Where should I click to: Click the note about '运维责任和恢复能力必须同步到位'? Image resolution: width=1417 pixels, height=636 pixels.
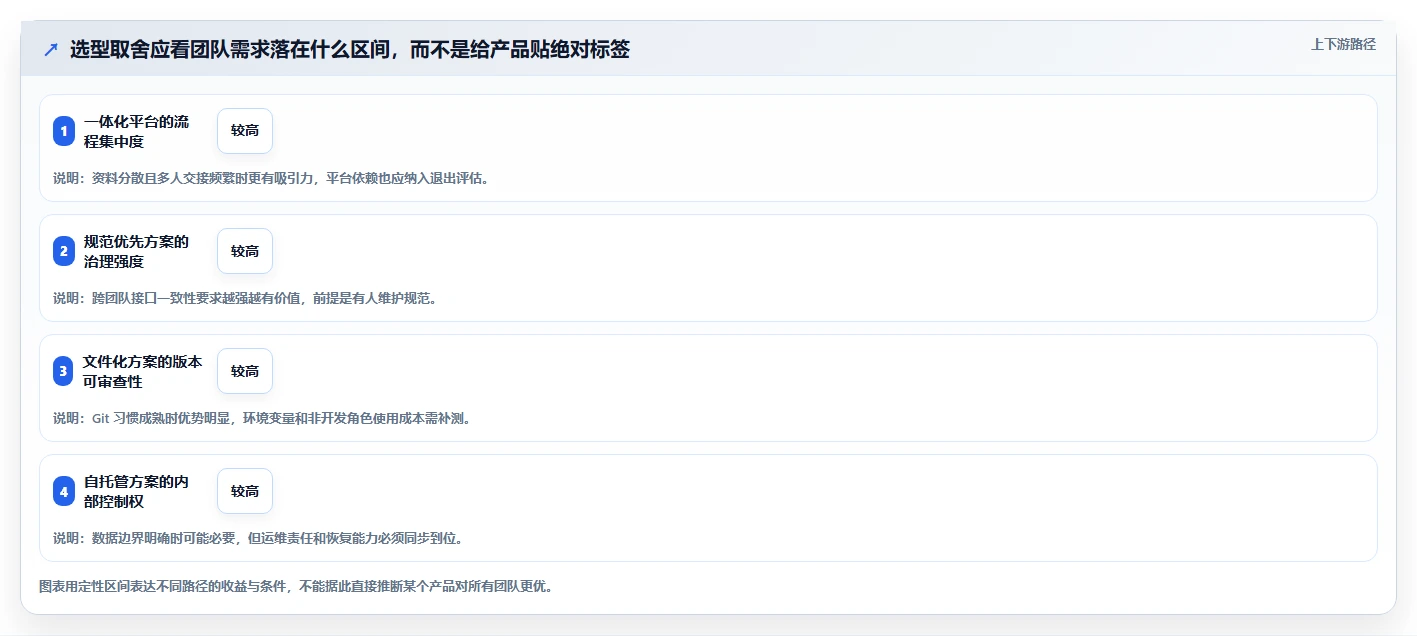[x=258, y=538]
